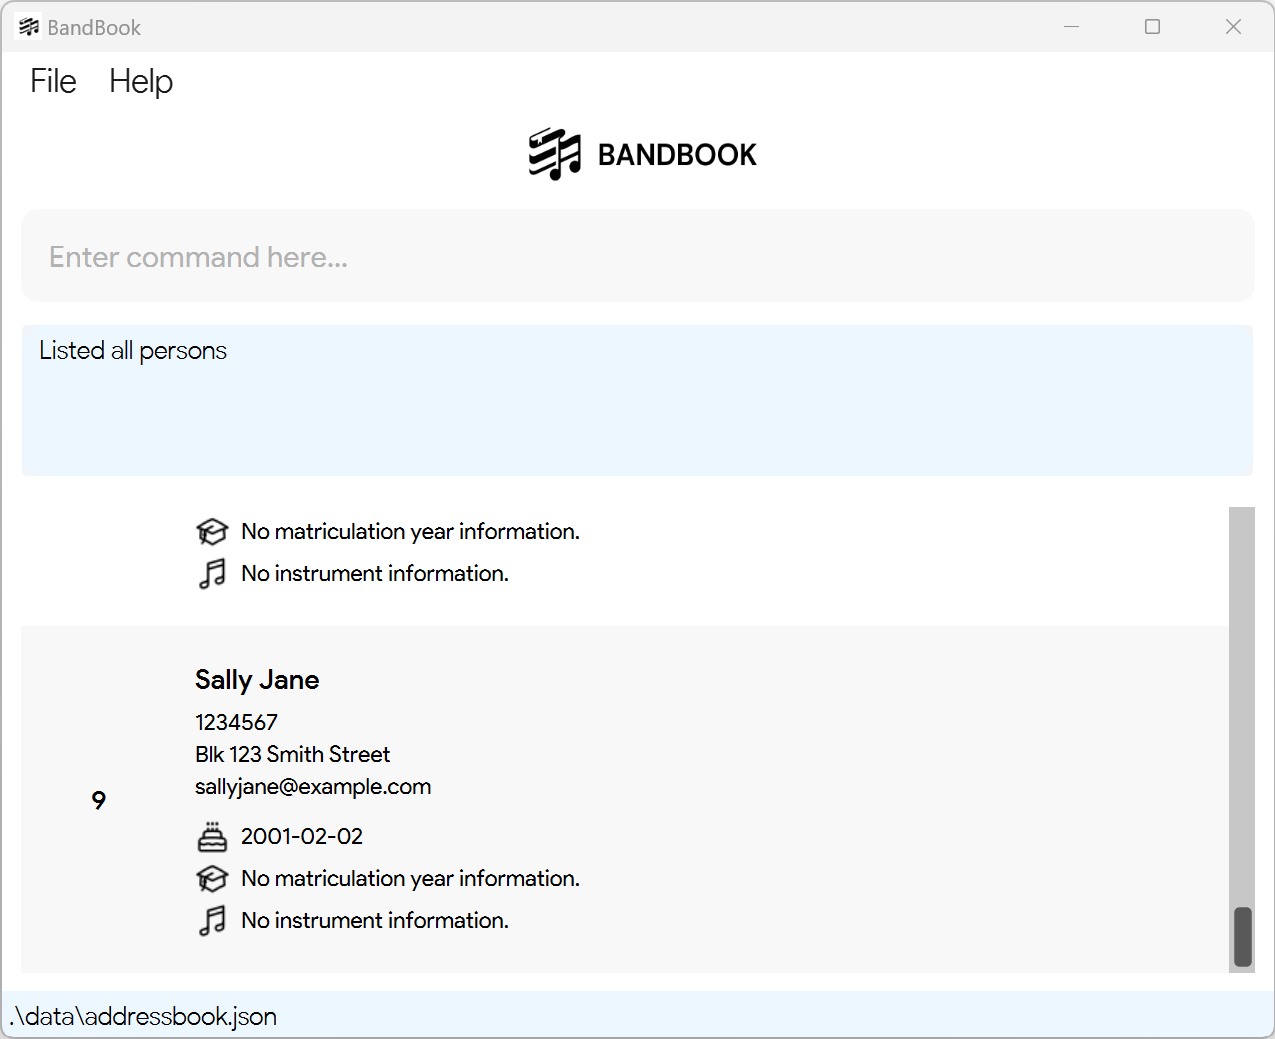Click the BandBook title bar app icon
The width and height of the screenshot is (1275, 1039).
(29, 27)
